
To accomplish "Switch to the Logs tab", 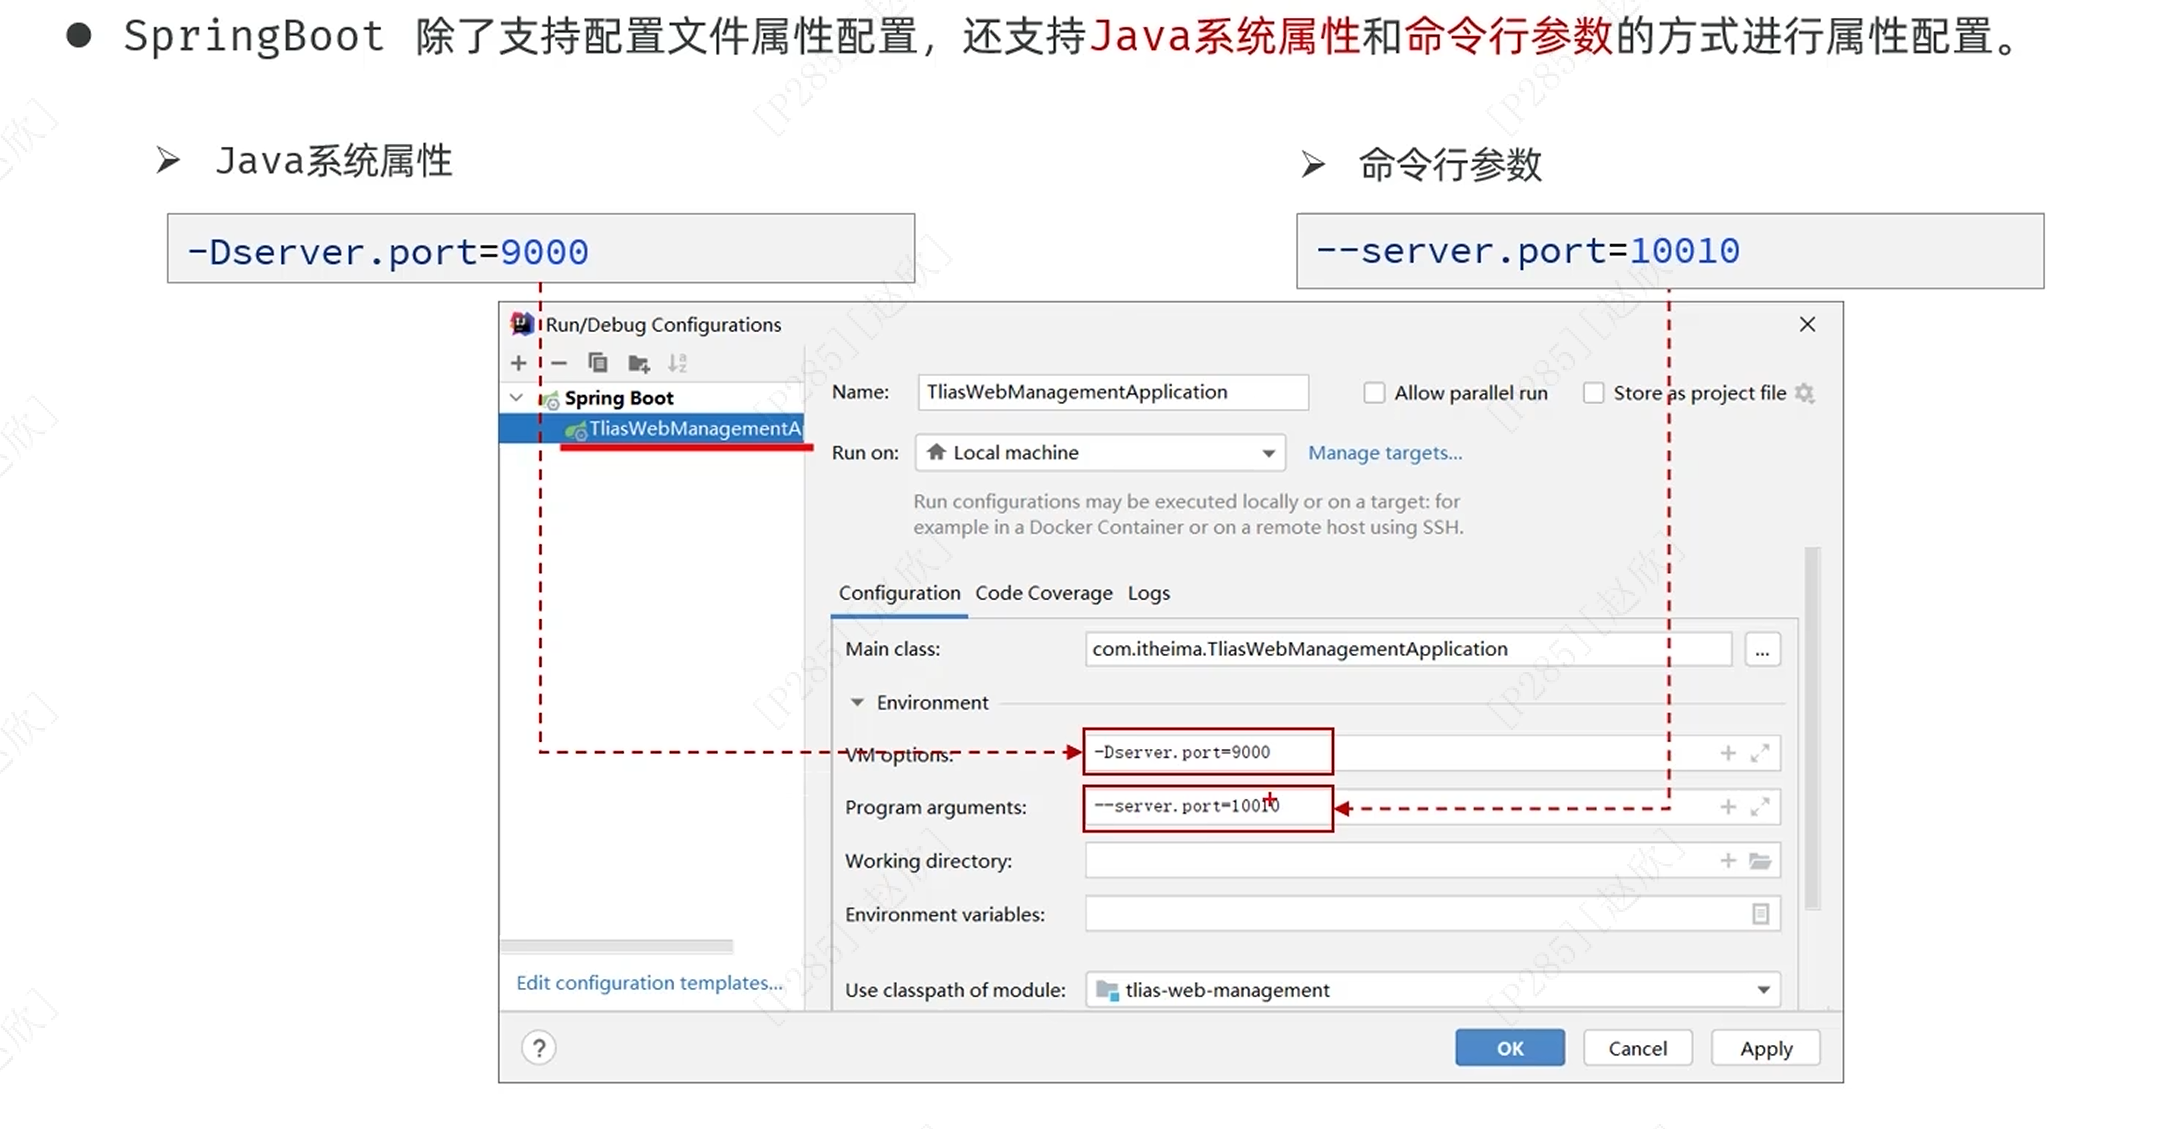I will tap(1148, 593).
